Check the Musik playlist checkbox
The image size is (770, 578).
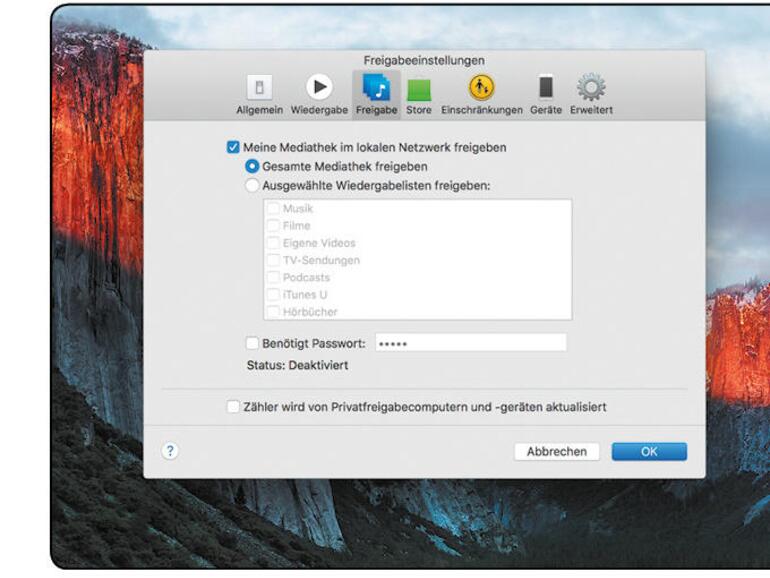[x=273, y=208]
